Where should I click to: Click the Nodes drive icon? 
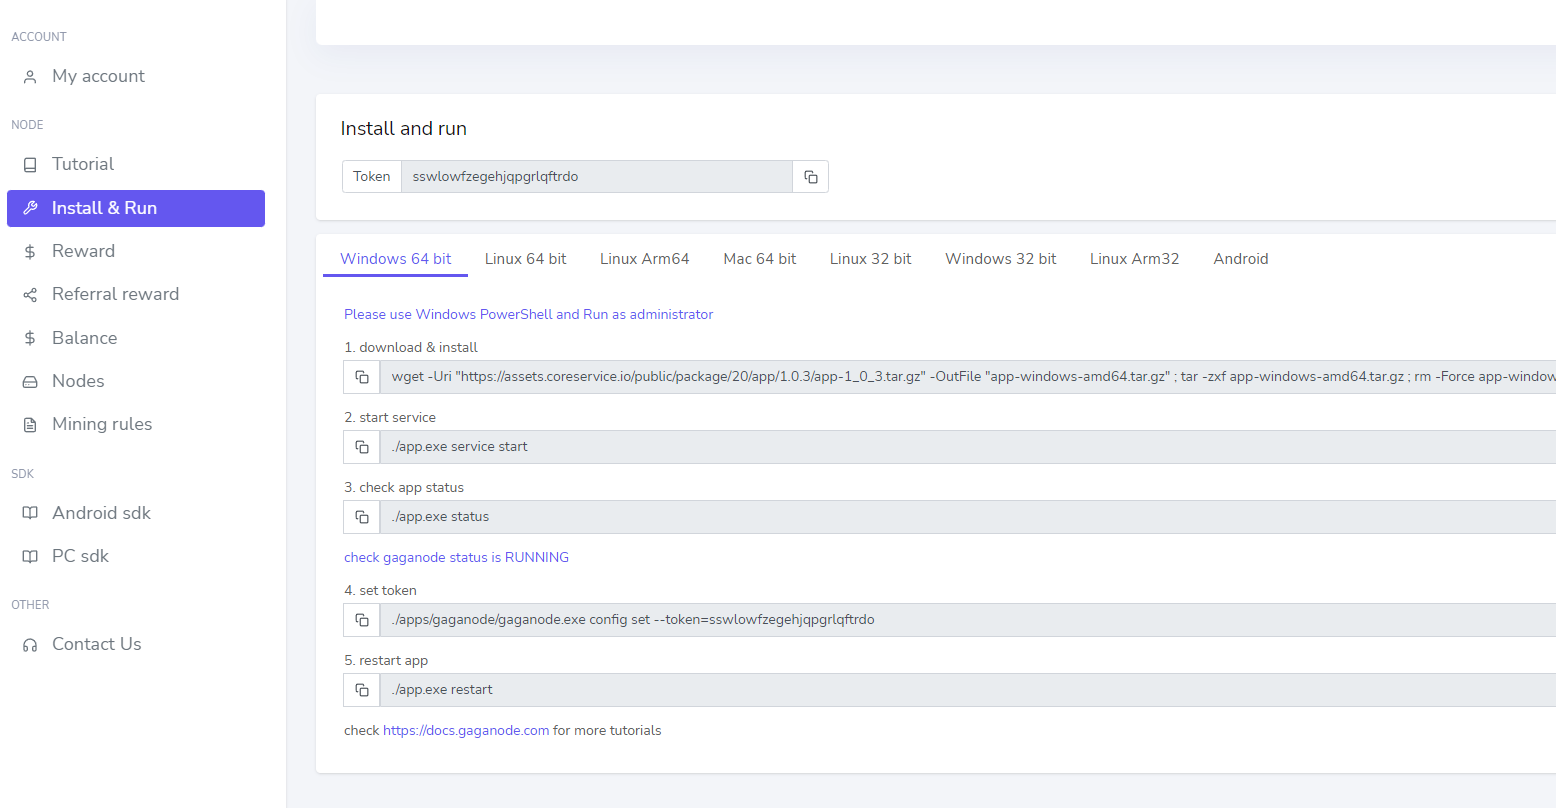coord(30,382)
